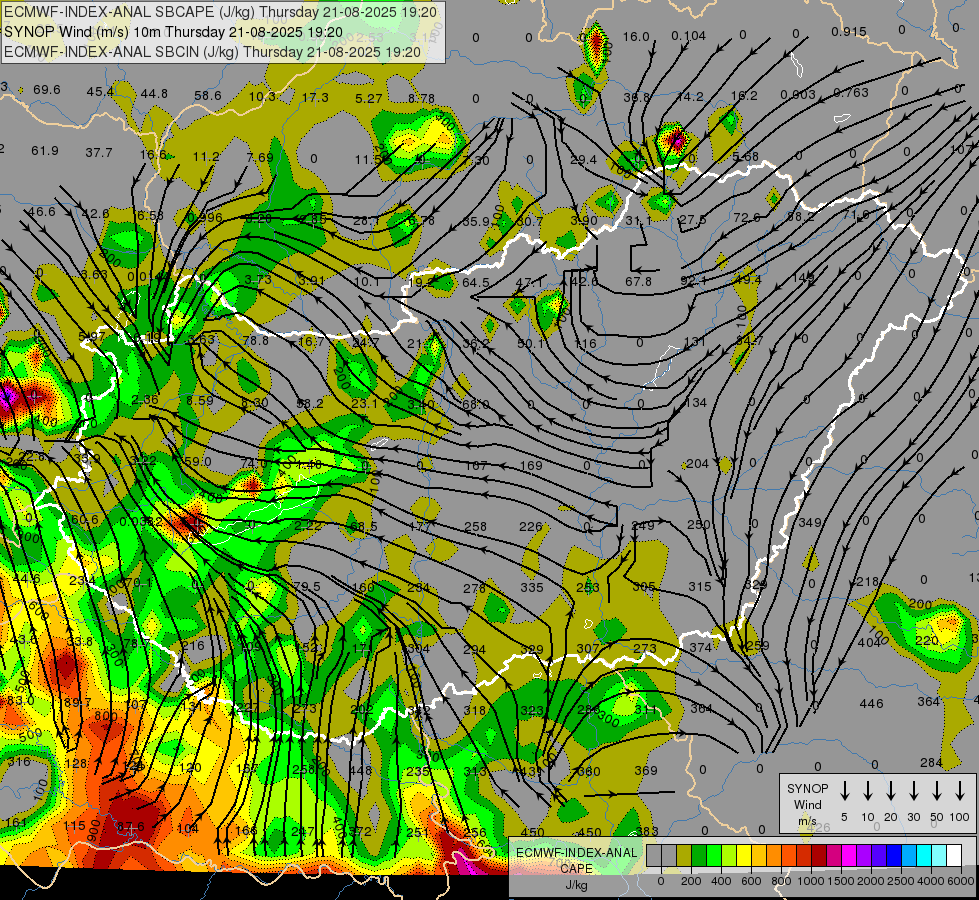Click the SYNOP wind legend arrow labeled 100
The height and width of the screenshot is (900, 979).
pyautogui.click(x=960, y=790)
